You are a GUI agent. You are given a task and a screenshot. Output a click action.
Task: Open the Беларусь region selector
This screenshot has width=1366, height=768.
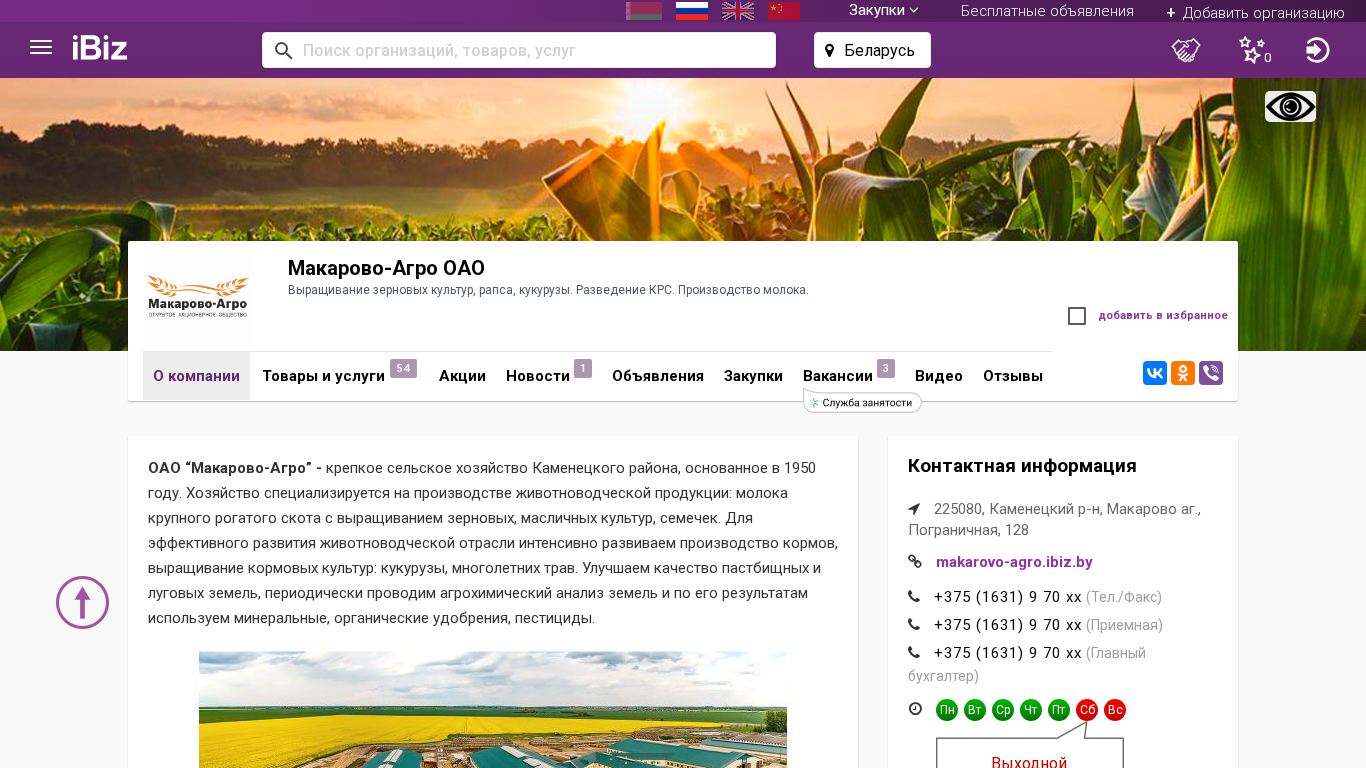872,50
